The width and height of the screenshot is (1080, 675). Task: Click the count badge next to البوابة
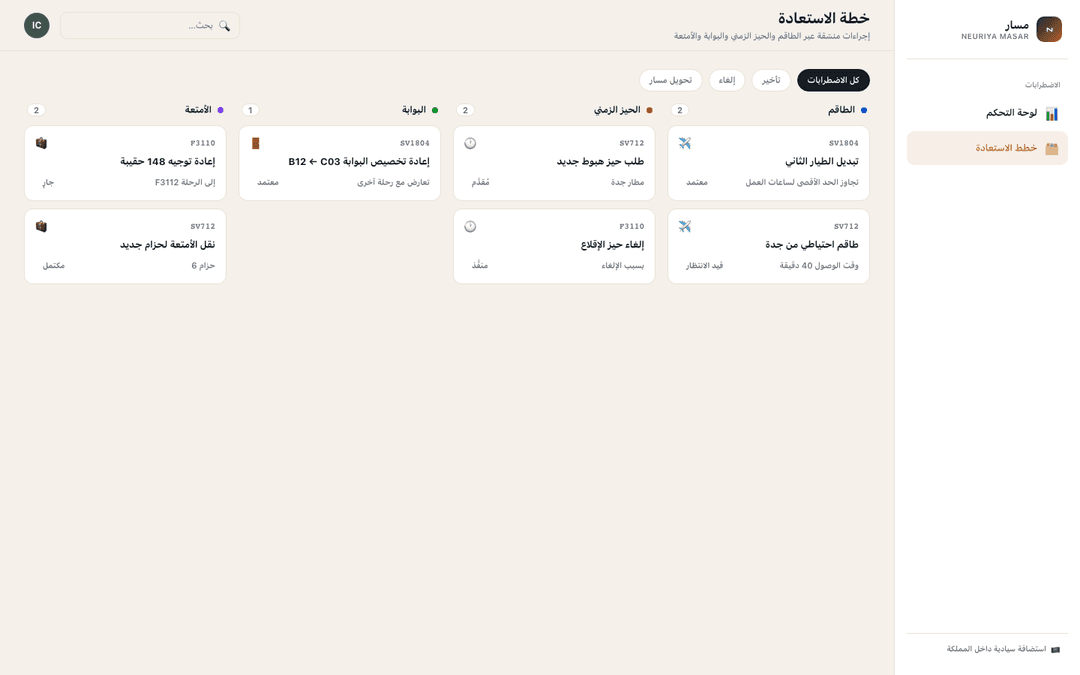point(251,110)
